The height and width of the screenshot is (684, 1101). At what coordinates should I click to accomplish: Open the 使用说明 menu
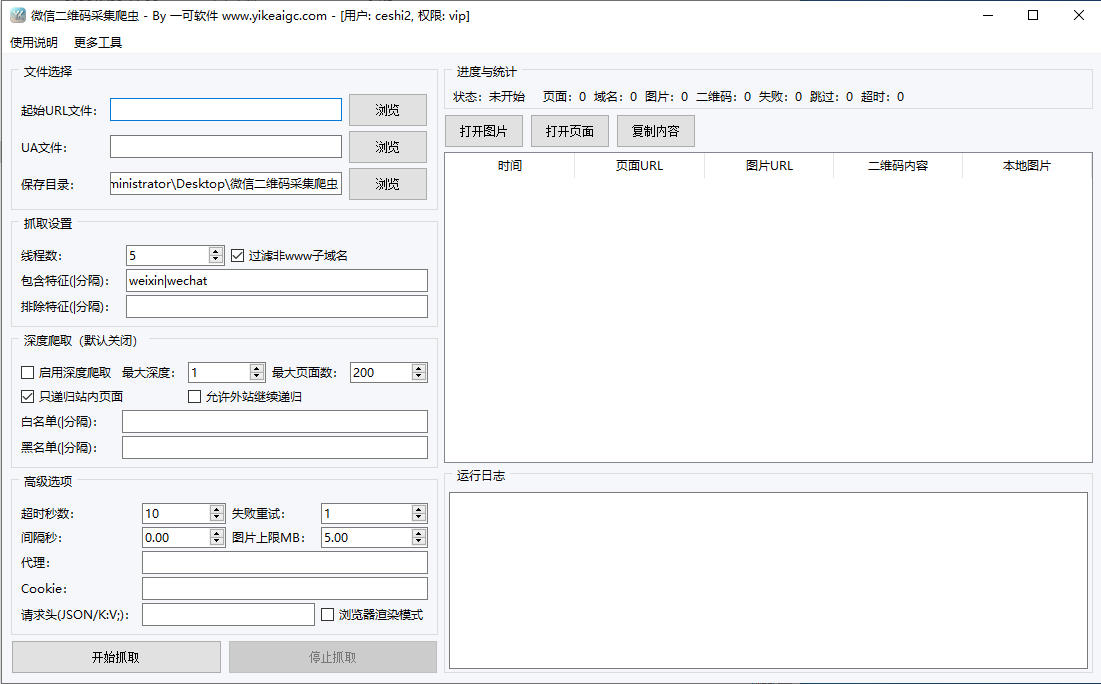coord(34,43)
